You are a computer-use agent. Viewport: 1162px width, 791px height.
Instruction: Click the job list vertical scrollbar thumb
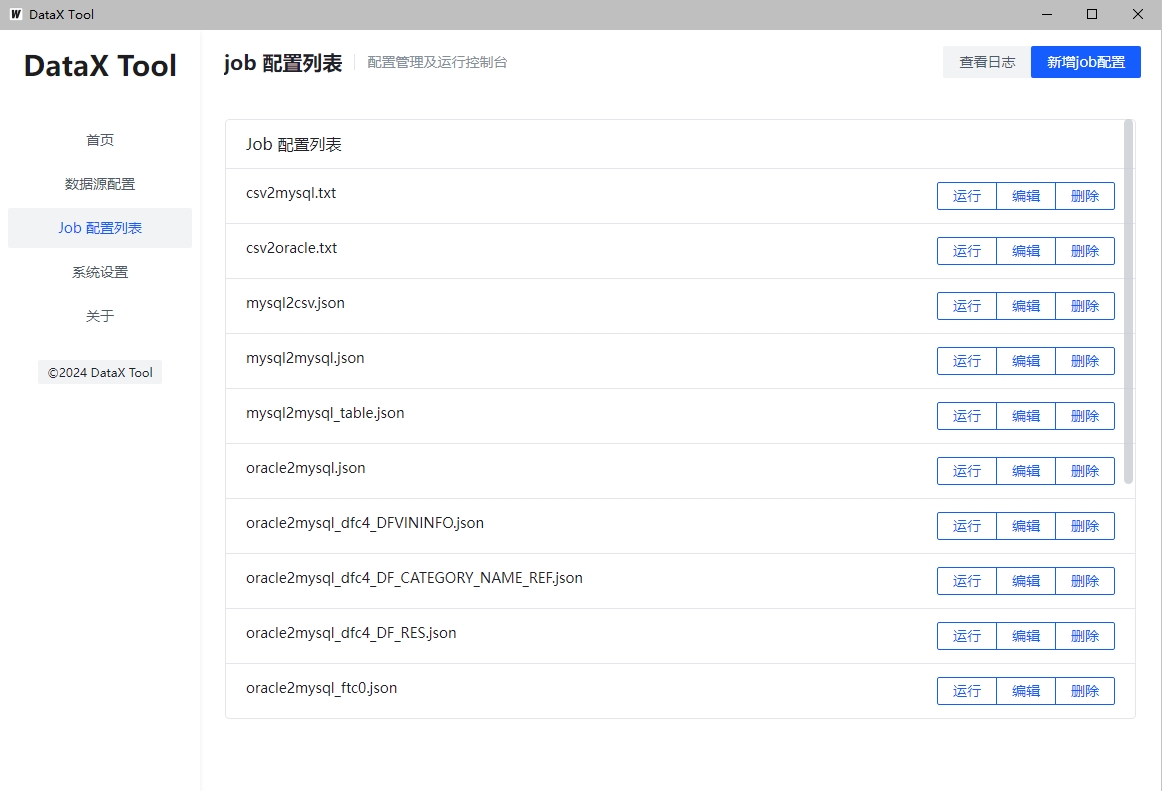coord(1129,302)
